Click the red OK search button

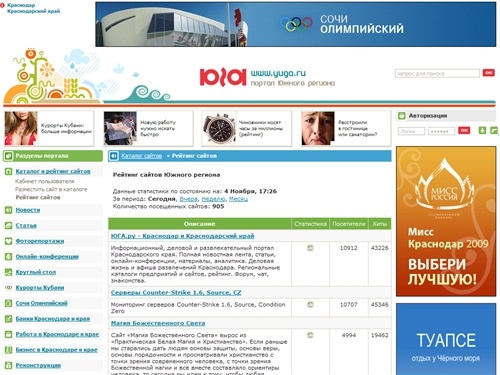pos(489,73)
